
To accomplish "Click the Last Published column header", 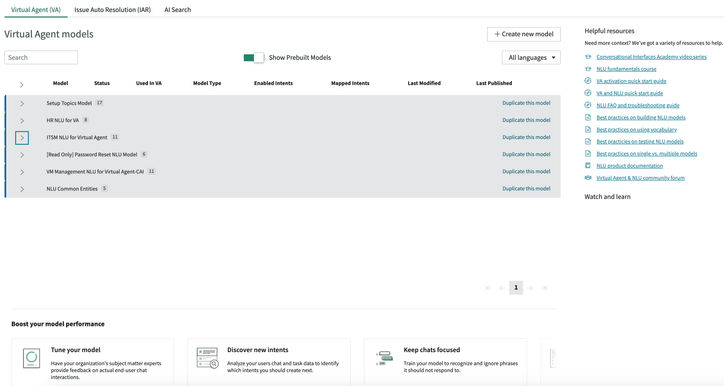I will 494,83.
